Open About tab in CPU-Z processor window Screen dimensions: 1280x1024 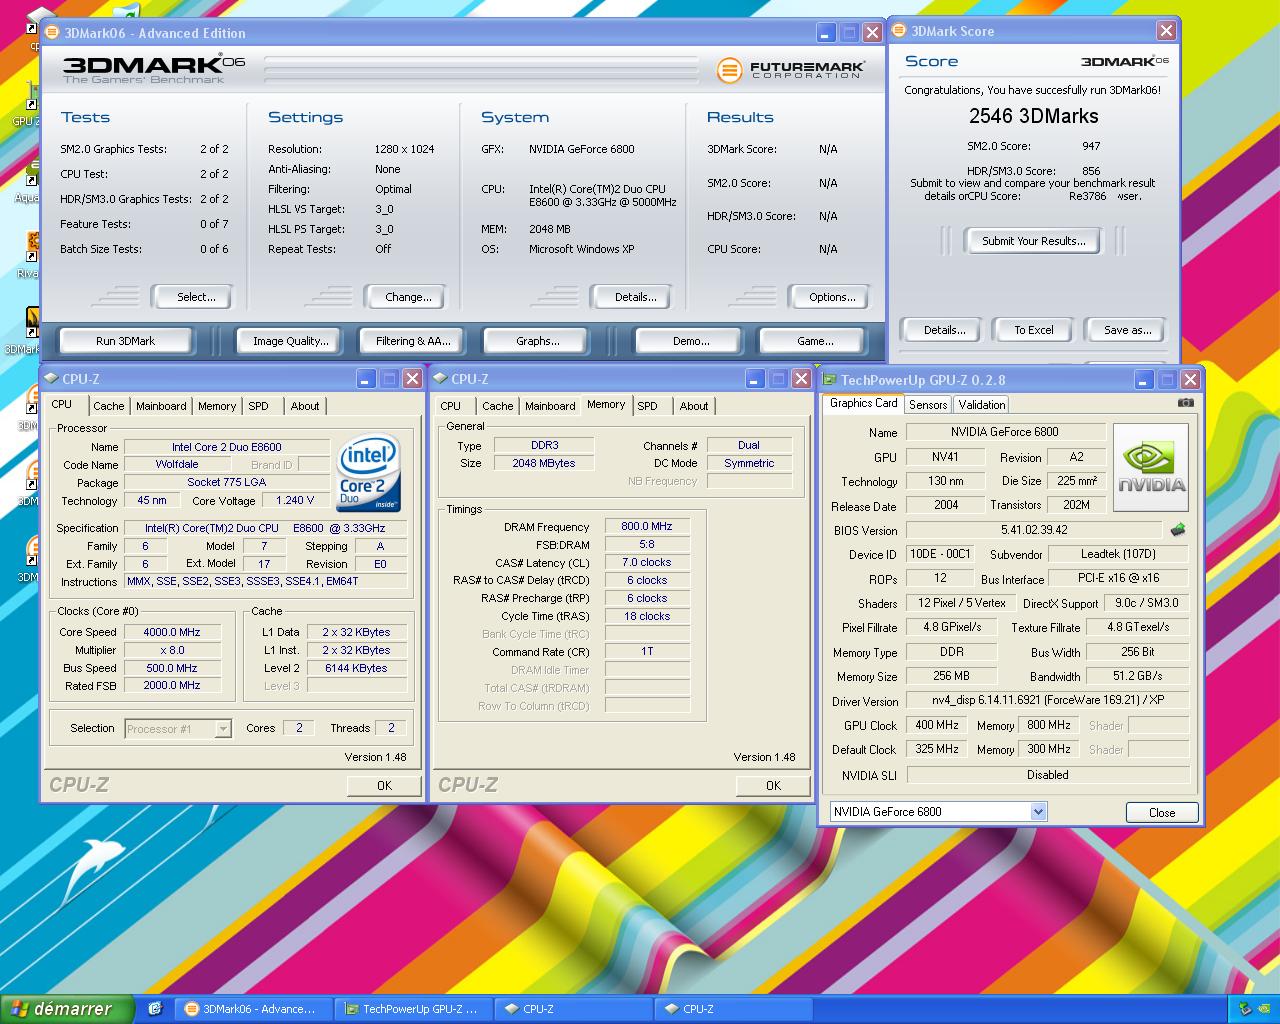click(x=305, y=406)
